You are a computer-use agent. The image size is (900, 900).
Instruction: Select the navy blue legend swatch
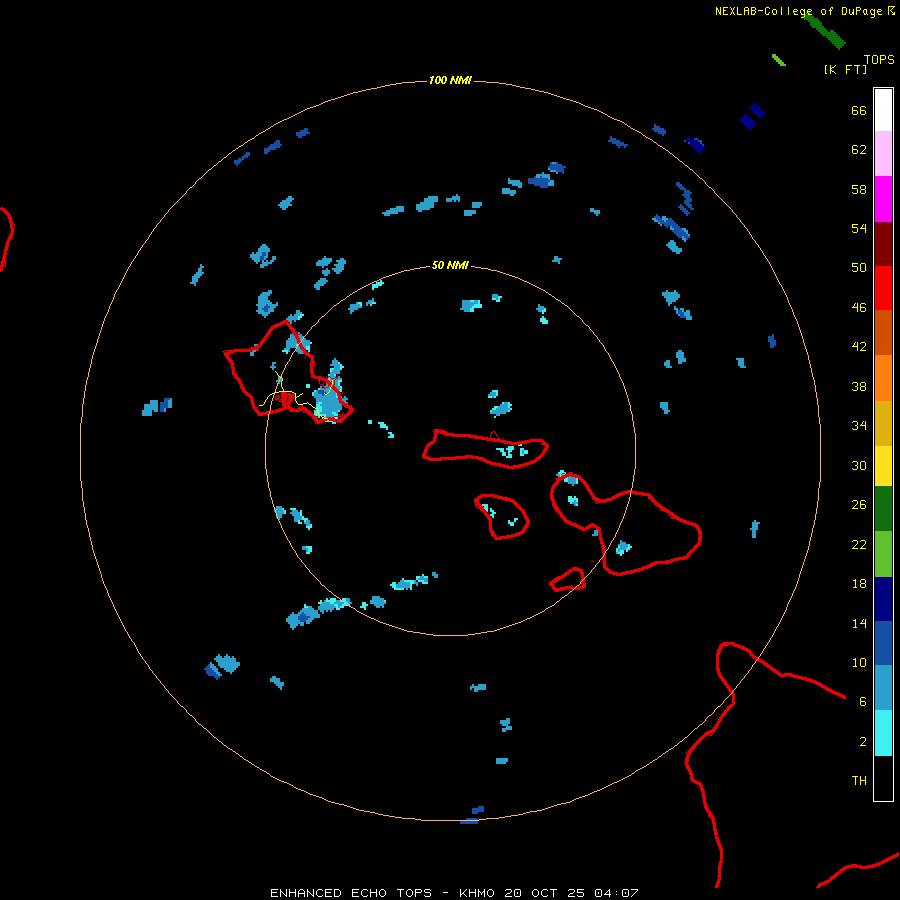coord(883,599)
